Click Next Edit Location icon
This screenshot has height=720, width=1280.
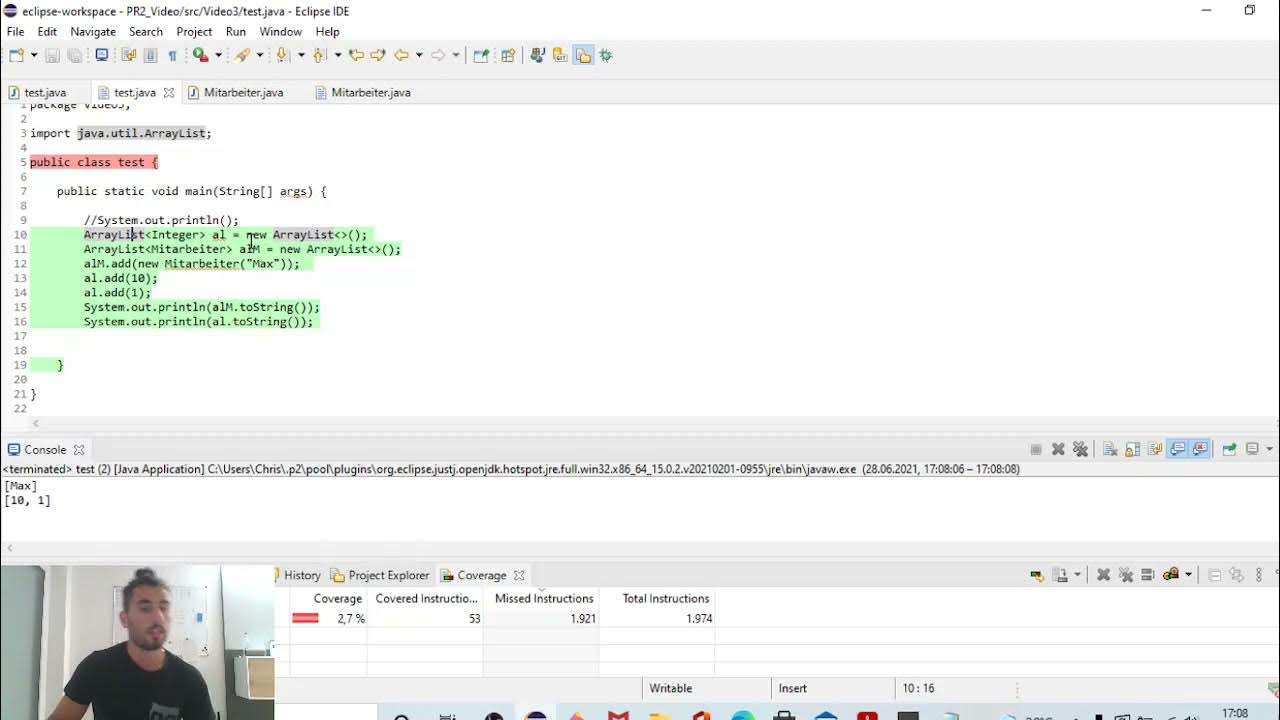coord(378,56)
